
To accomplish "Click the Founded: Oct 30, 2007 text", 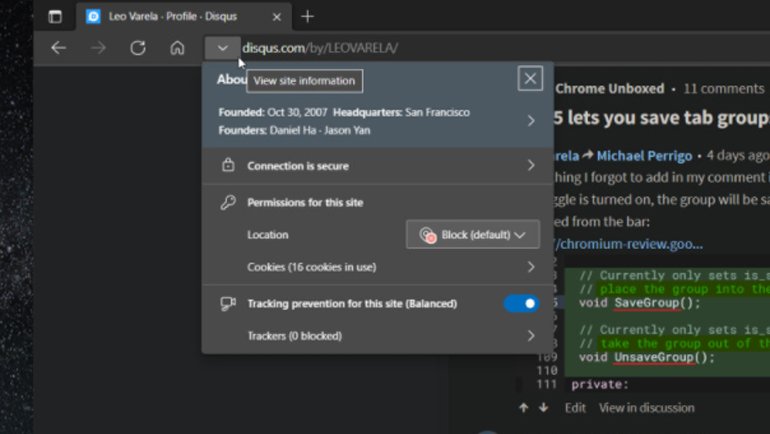I will [x=273, y=112].
